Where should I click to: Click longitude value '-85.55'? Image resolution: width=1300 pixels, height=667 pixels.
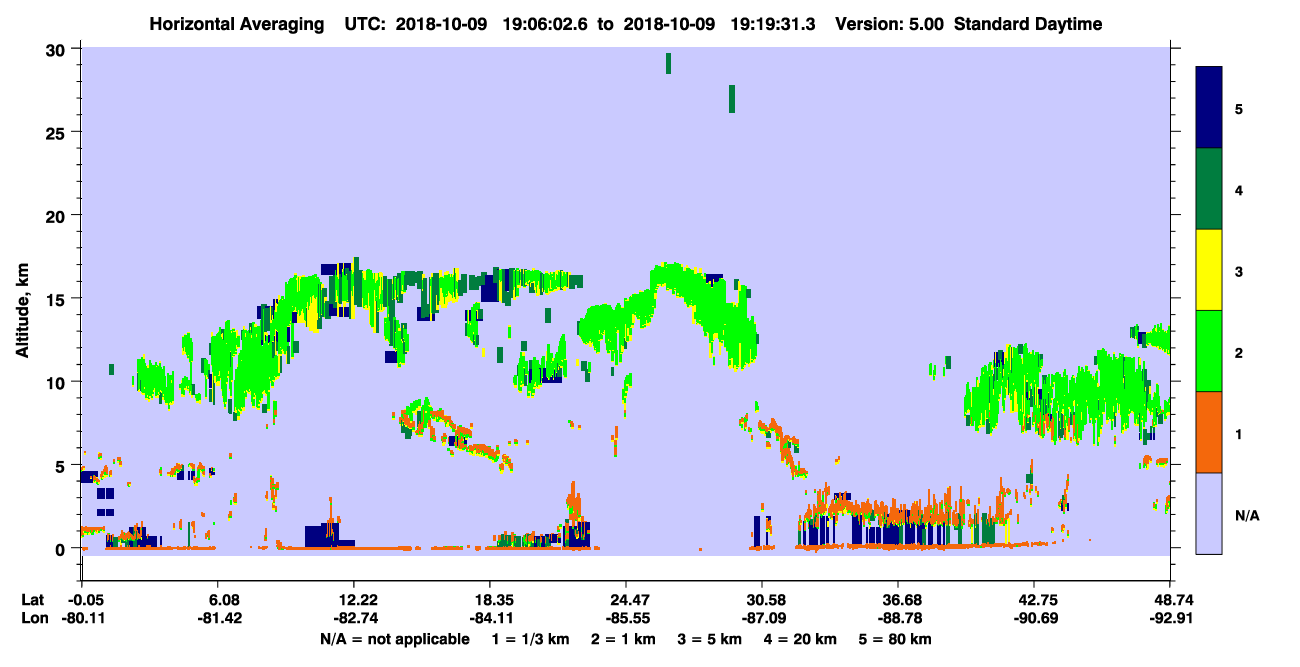click(x=626, y=619)
